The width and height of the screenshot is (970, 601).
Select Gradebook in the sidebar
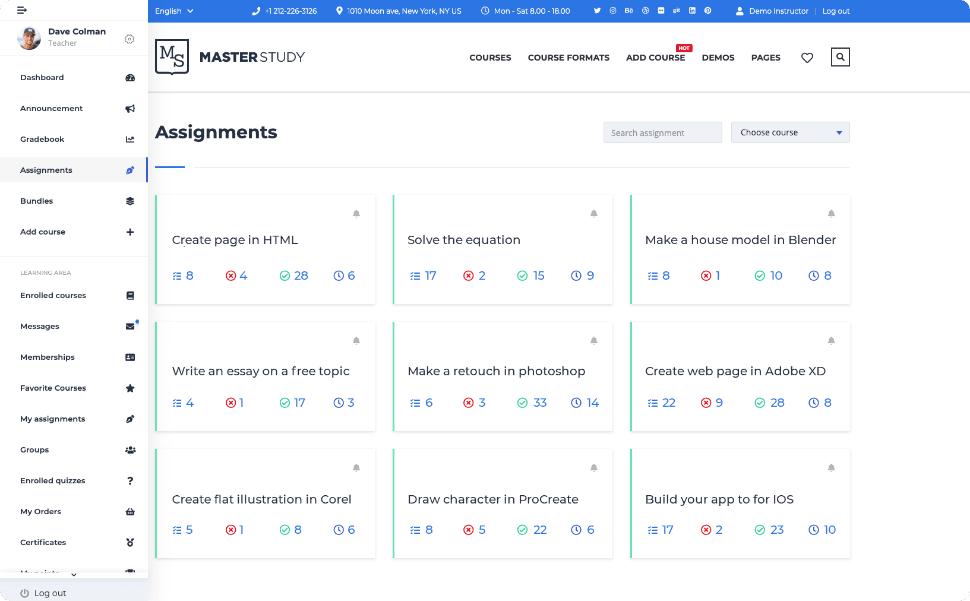pyautogui.click(x=42, y=139)
